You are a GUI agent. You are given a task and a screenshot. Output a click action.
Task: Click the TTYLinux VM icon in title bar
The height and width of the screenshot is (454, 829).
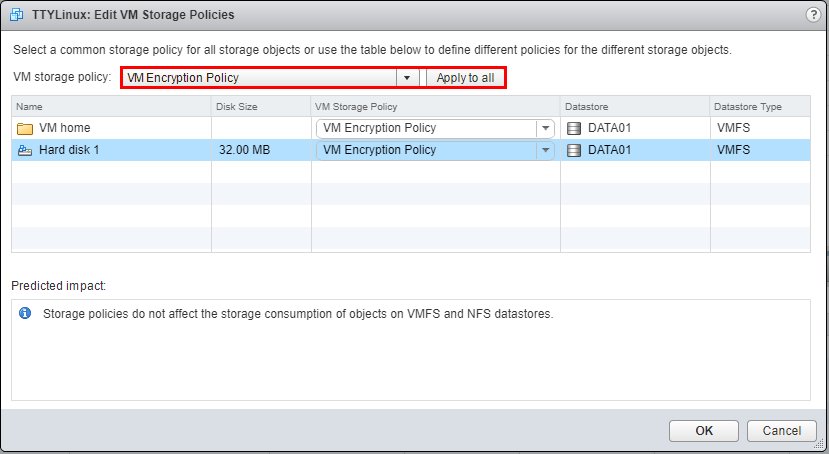(x=16, y=14)
